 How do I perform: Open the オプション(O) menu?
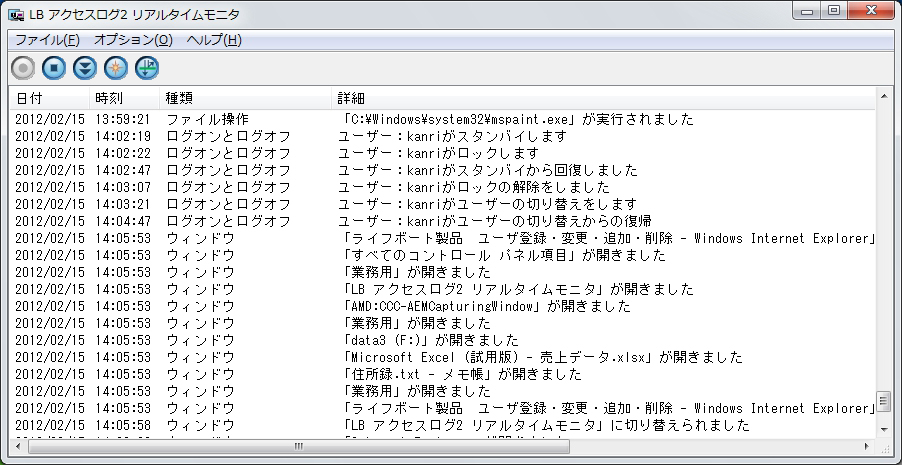click(133, 40)
